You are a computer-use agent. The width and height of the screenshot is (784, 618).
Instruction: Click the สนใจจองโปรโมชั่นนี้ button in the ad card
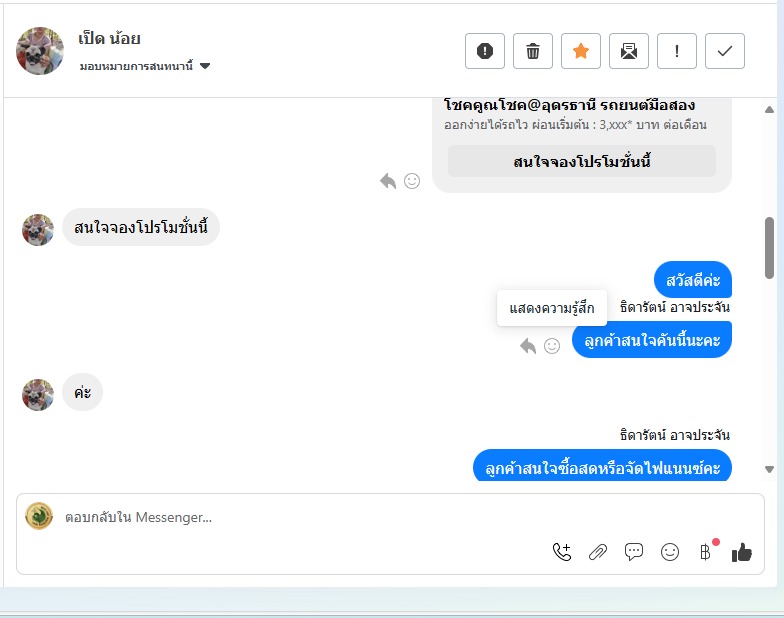coord(582,161)
